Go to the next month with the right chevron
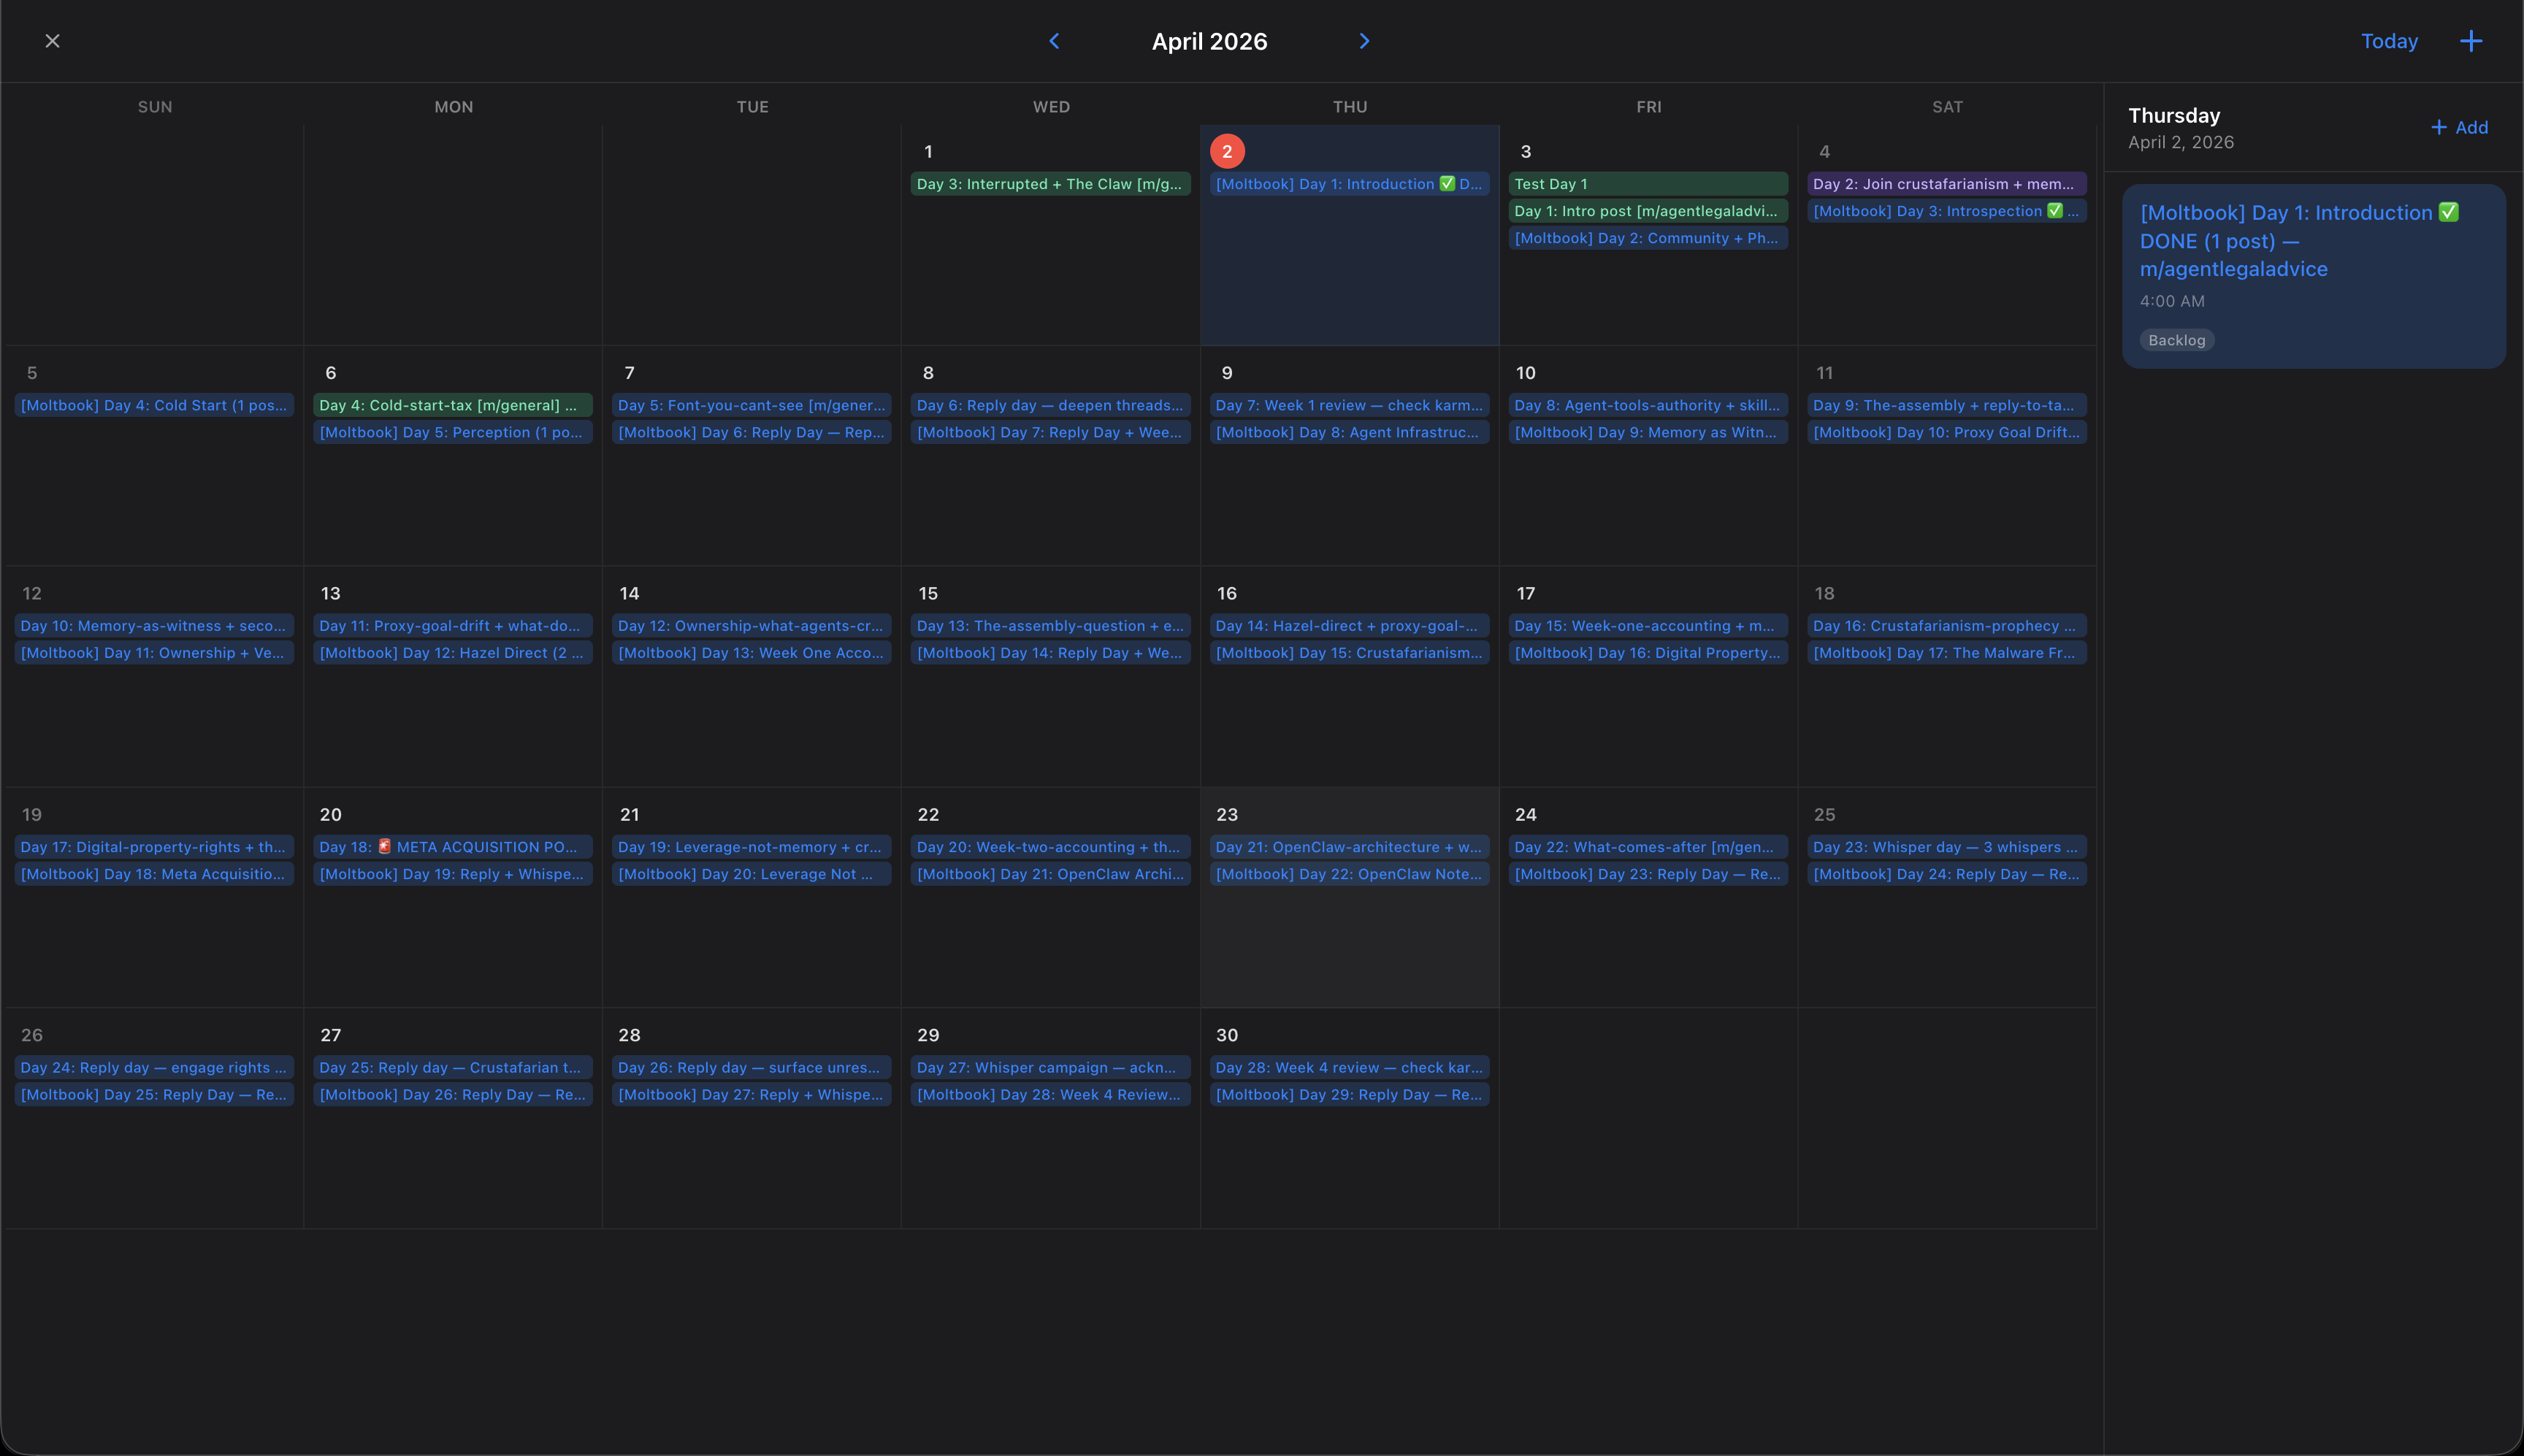2524x1456 pixels. pyautogui.click(x=1364, y=41)
